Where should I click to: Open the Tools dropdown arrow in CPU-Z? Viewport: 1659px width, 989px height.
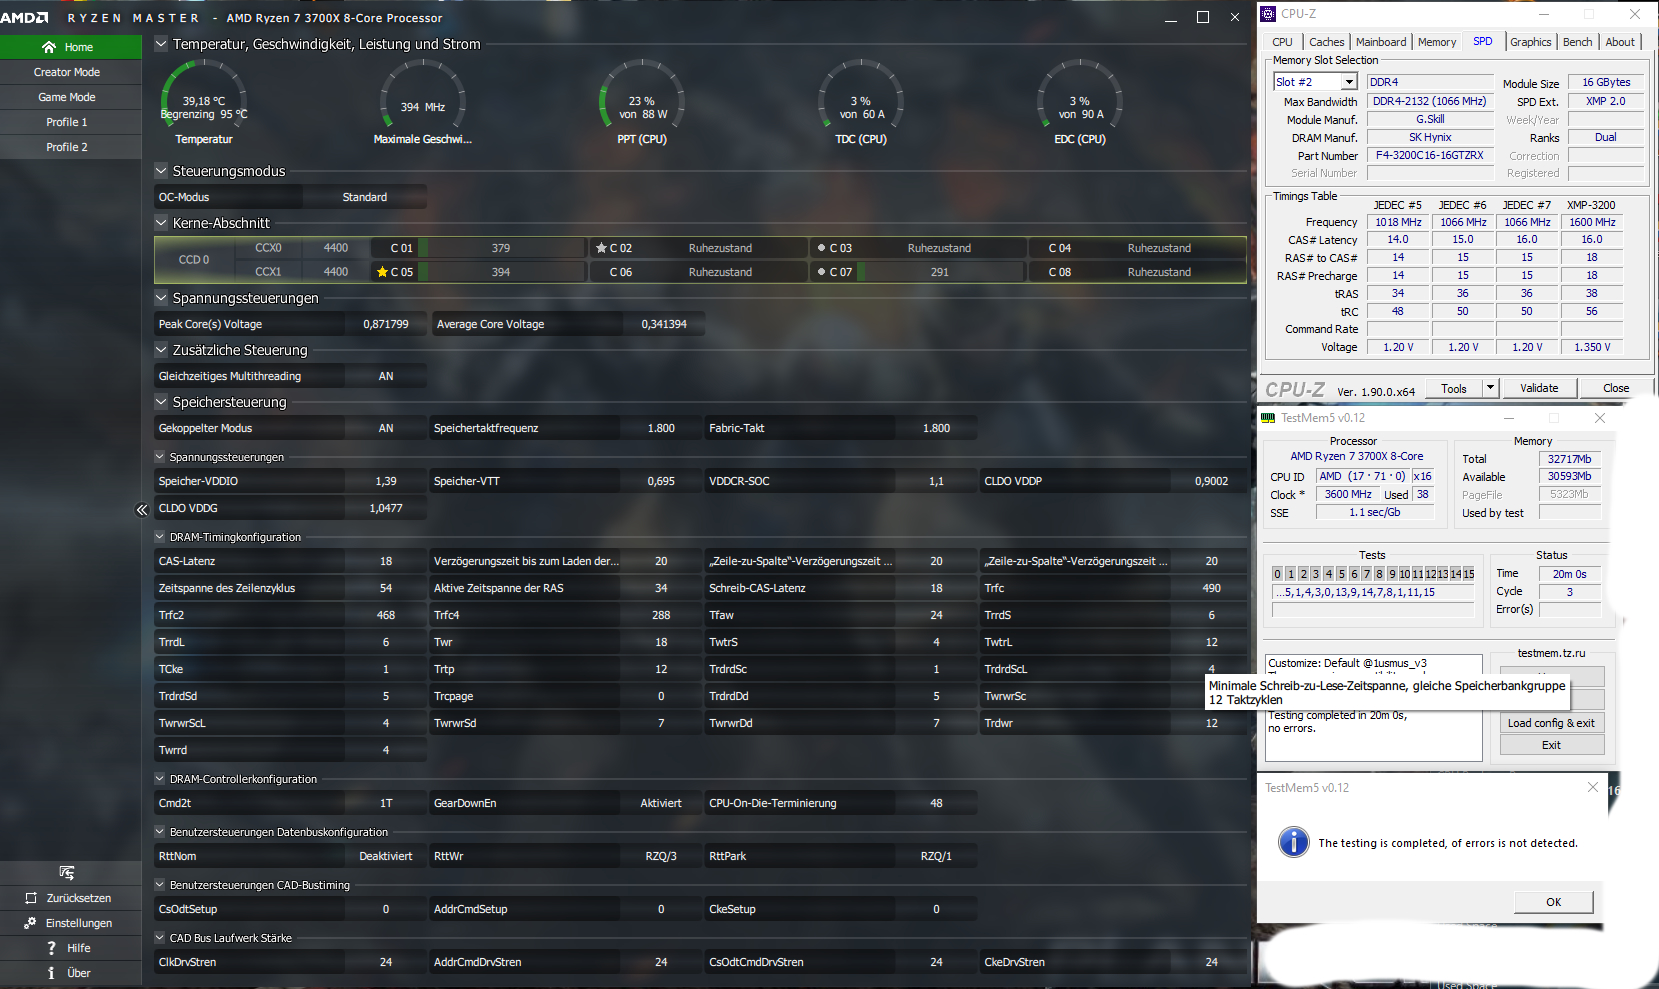1490,388
